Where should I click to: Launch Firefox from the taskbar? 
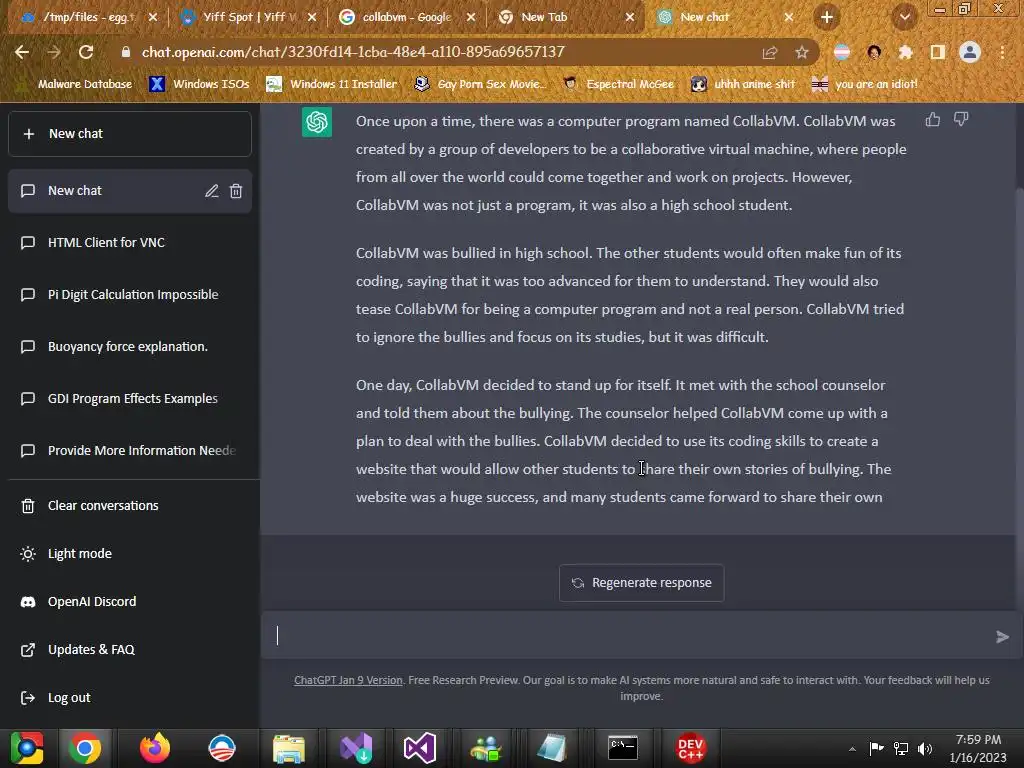[155, 748]
